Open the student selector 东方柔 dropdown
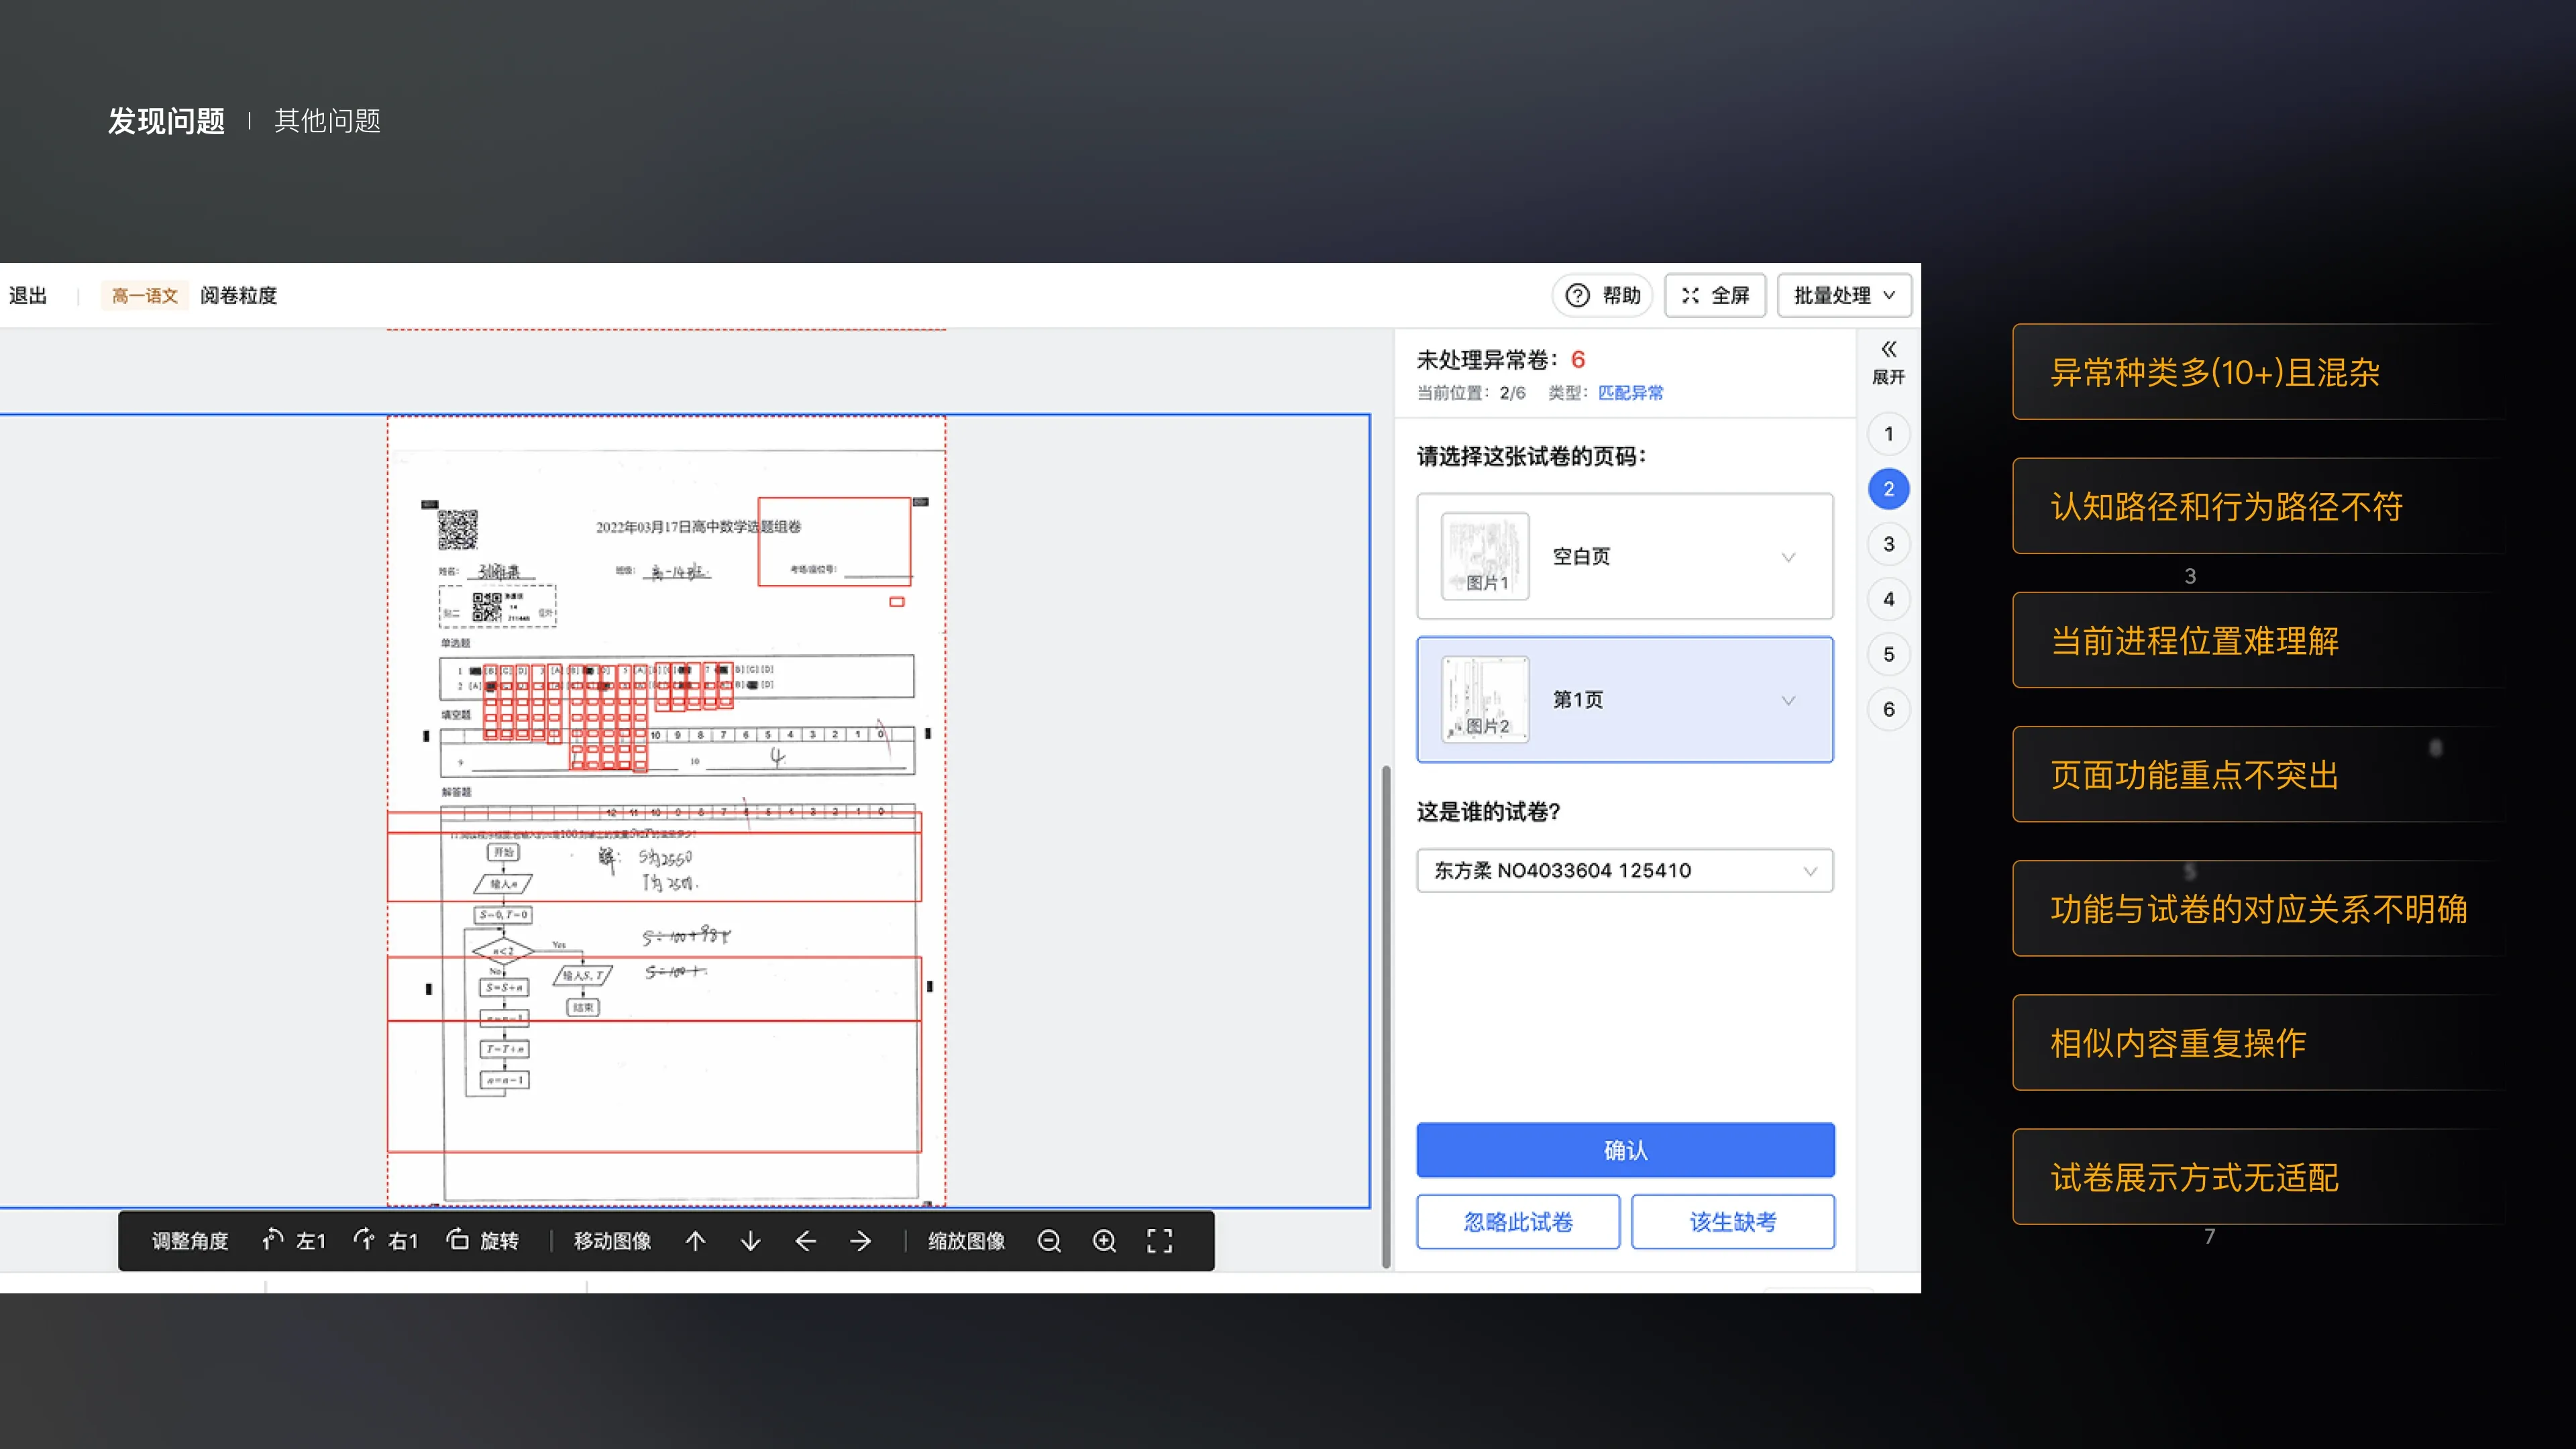The image size is (2576, 1449). click(x=1625, y=871)
